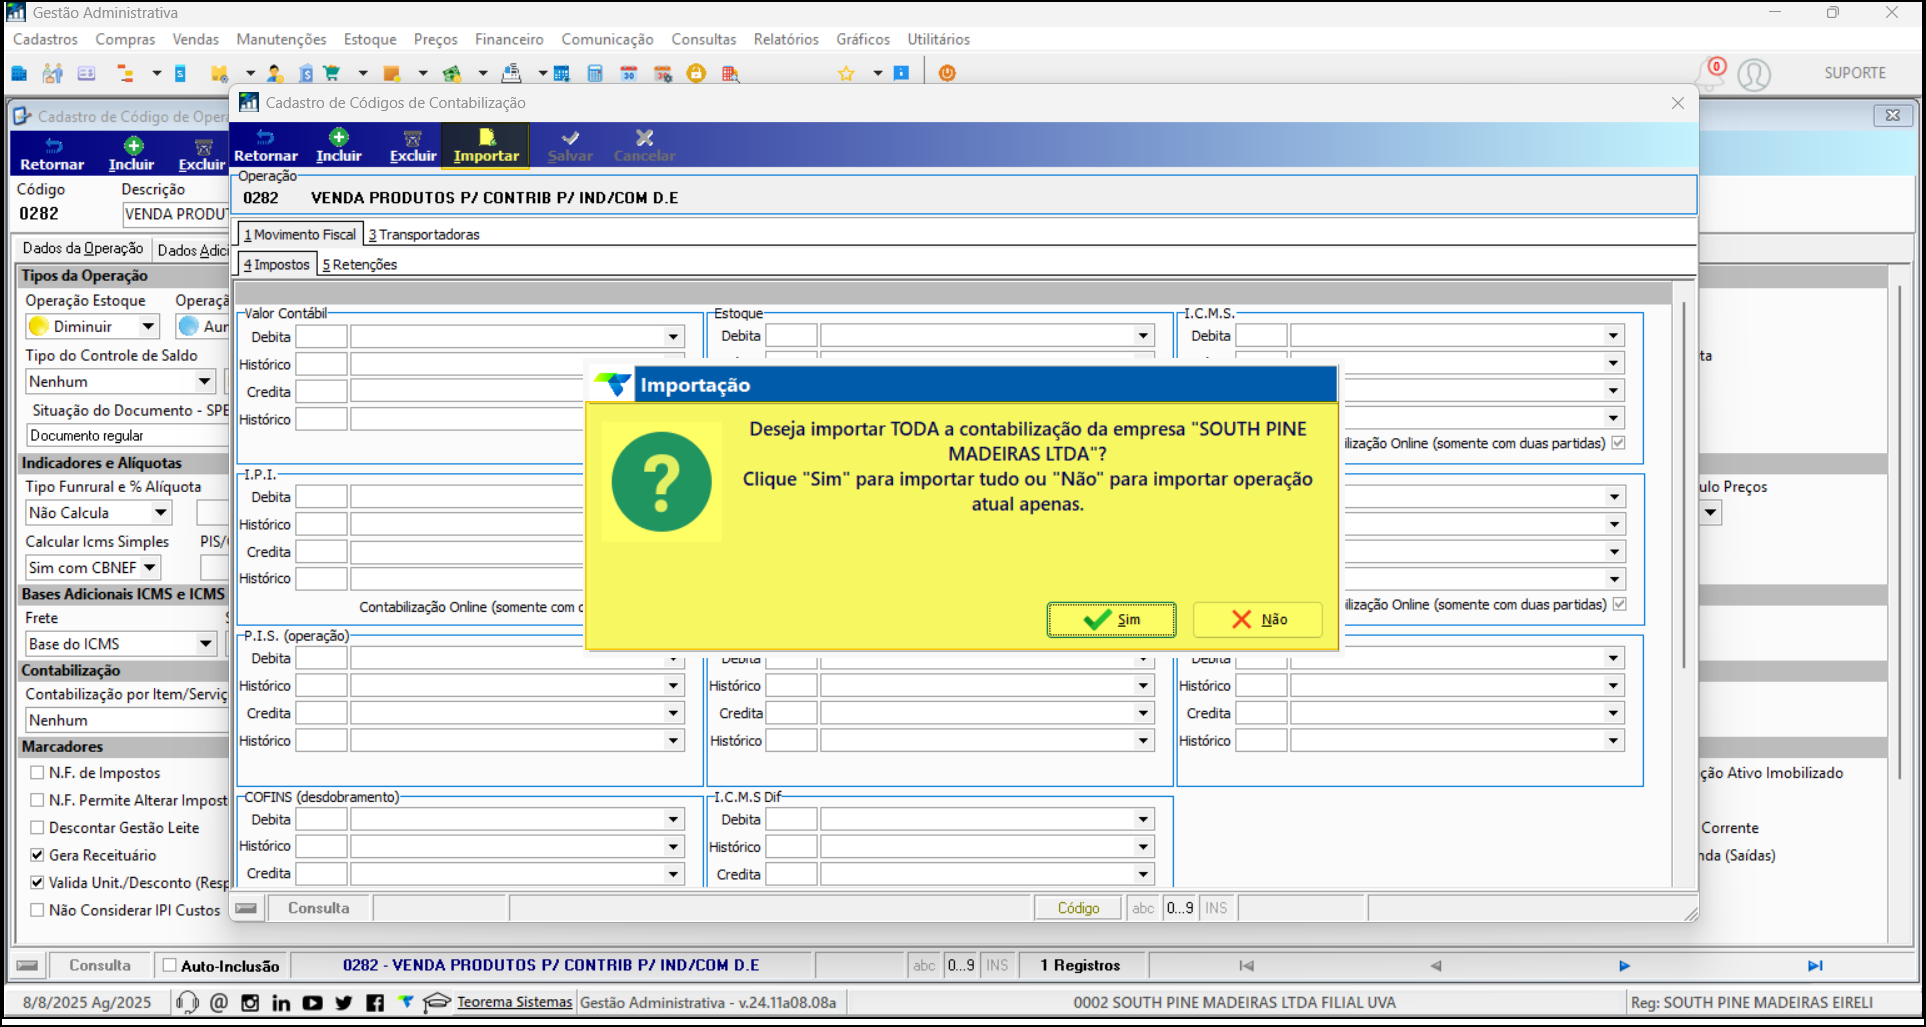Click the calendar 30 toolbar icon
This screenshot has width=1926, height=1027.
tap(629, 73)
